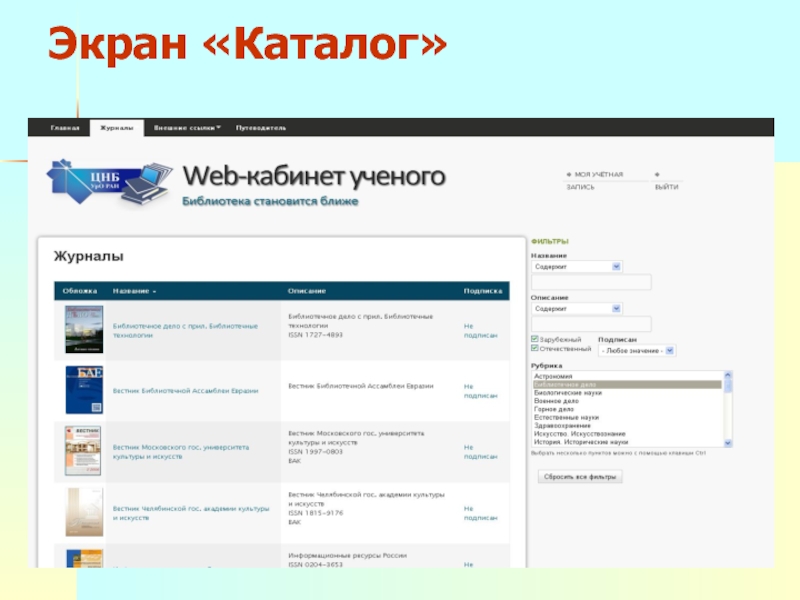Click description ISSN 1997-0803 text
800x600 pixels.
pos(315,452)
